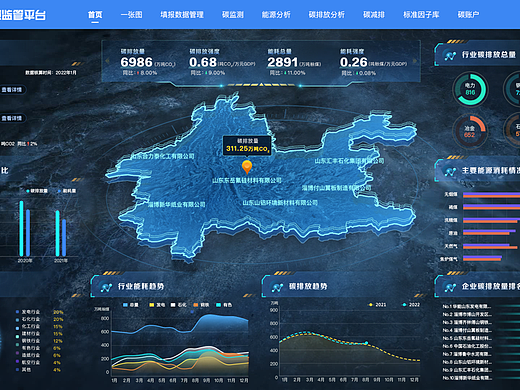Click the 钢铁行业 12% legend entry
This screenshot has height=390, width=520.
click(39, 341)
